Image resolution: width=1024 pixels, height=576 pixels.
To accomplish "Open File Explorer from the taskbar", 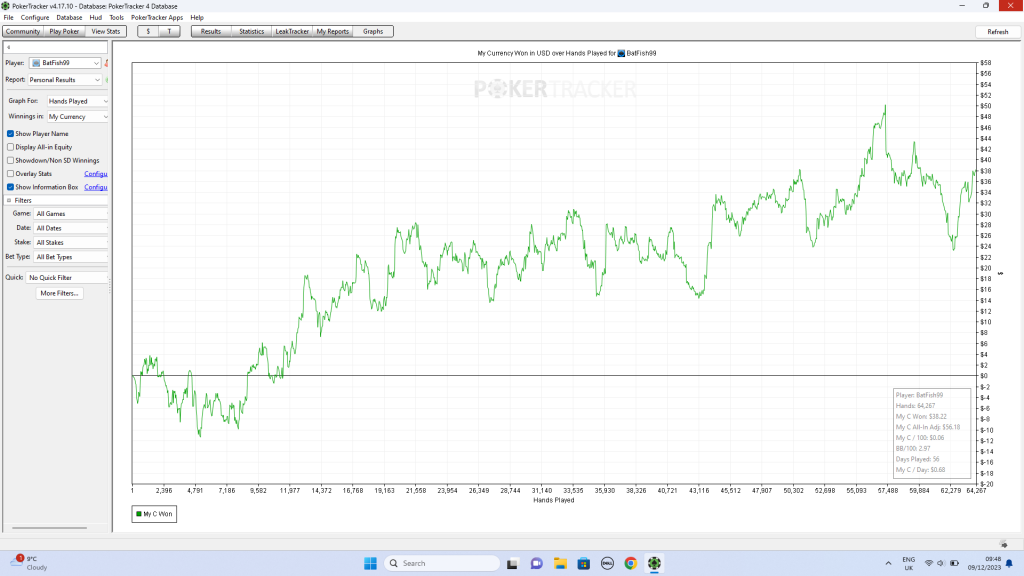I will click(560, 563).
